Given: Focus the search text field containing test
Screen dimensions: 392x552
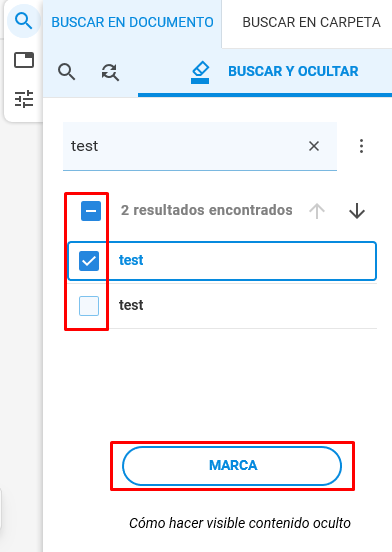Looking at the screenshot, I should click(x=200, y=146).
